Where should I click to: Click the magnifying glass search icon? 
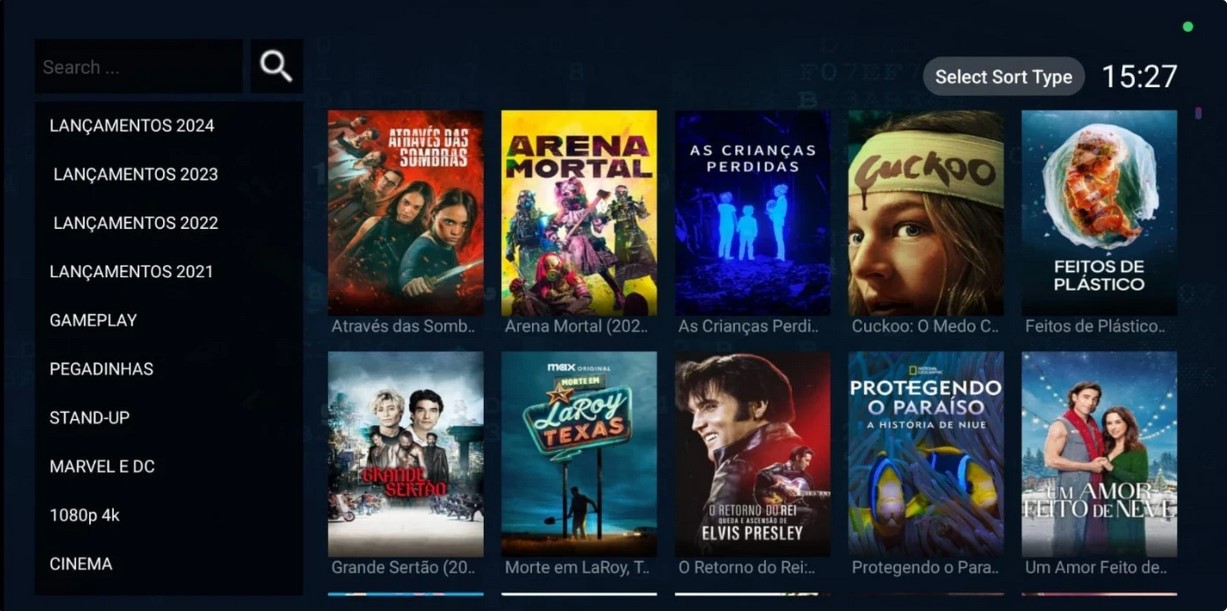click(x=276, y=66)
